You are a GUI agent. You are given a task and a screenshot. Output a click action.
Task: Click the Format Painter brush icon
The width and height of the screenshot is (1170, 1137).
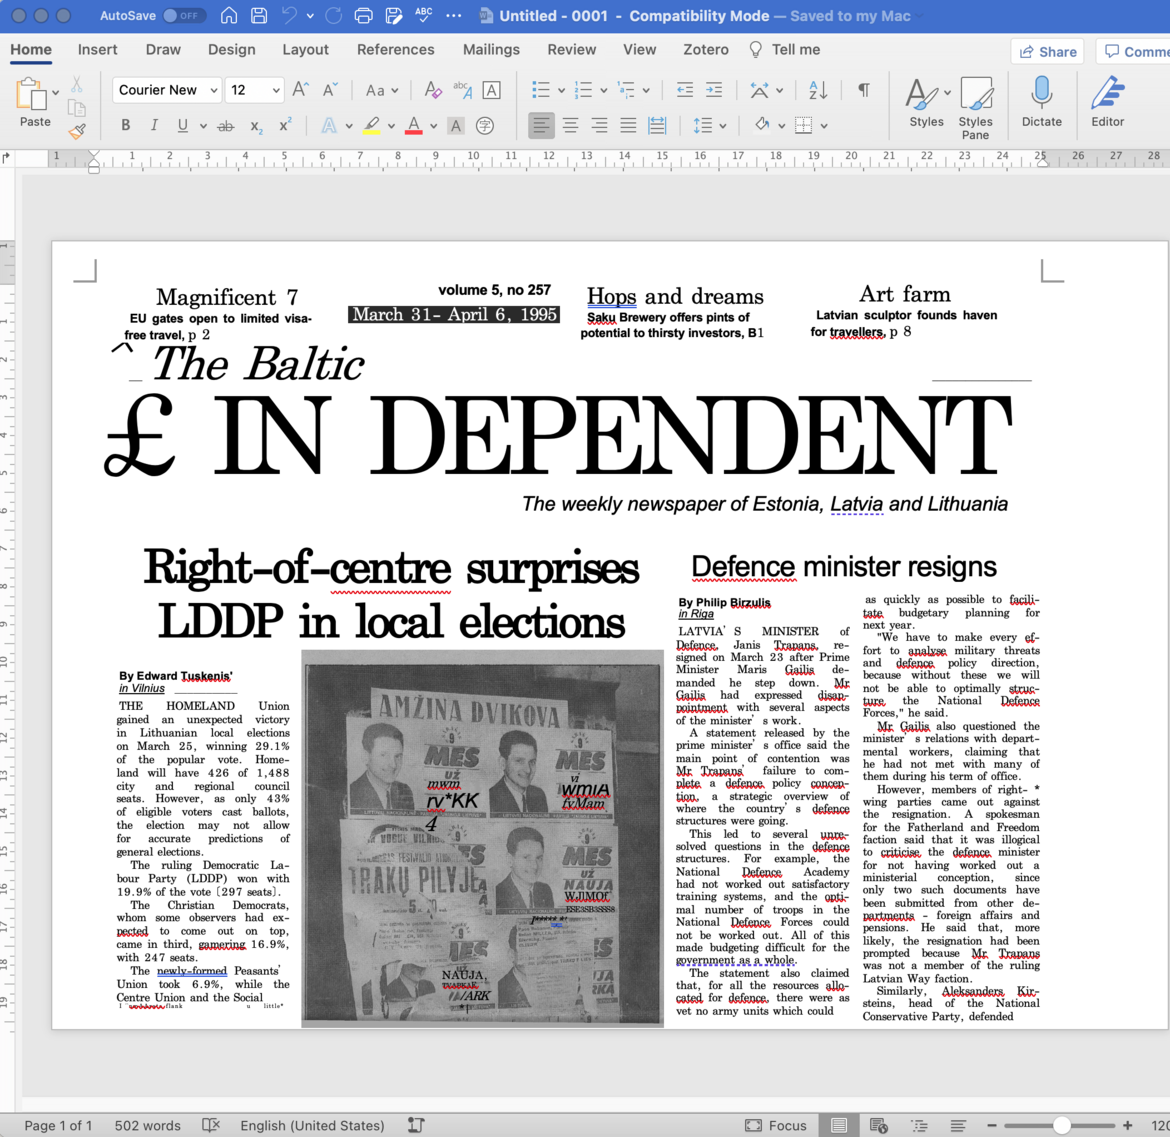77,131
